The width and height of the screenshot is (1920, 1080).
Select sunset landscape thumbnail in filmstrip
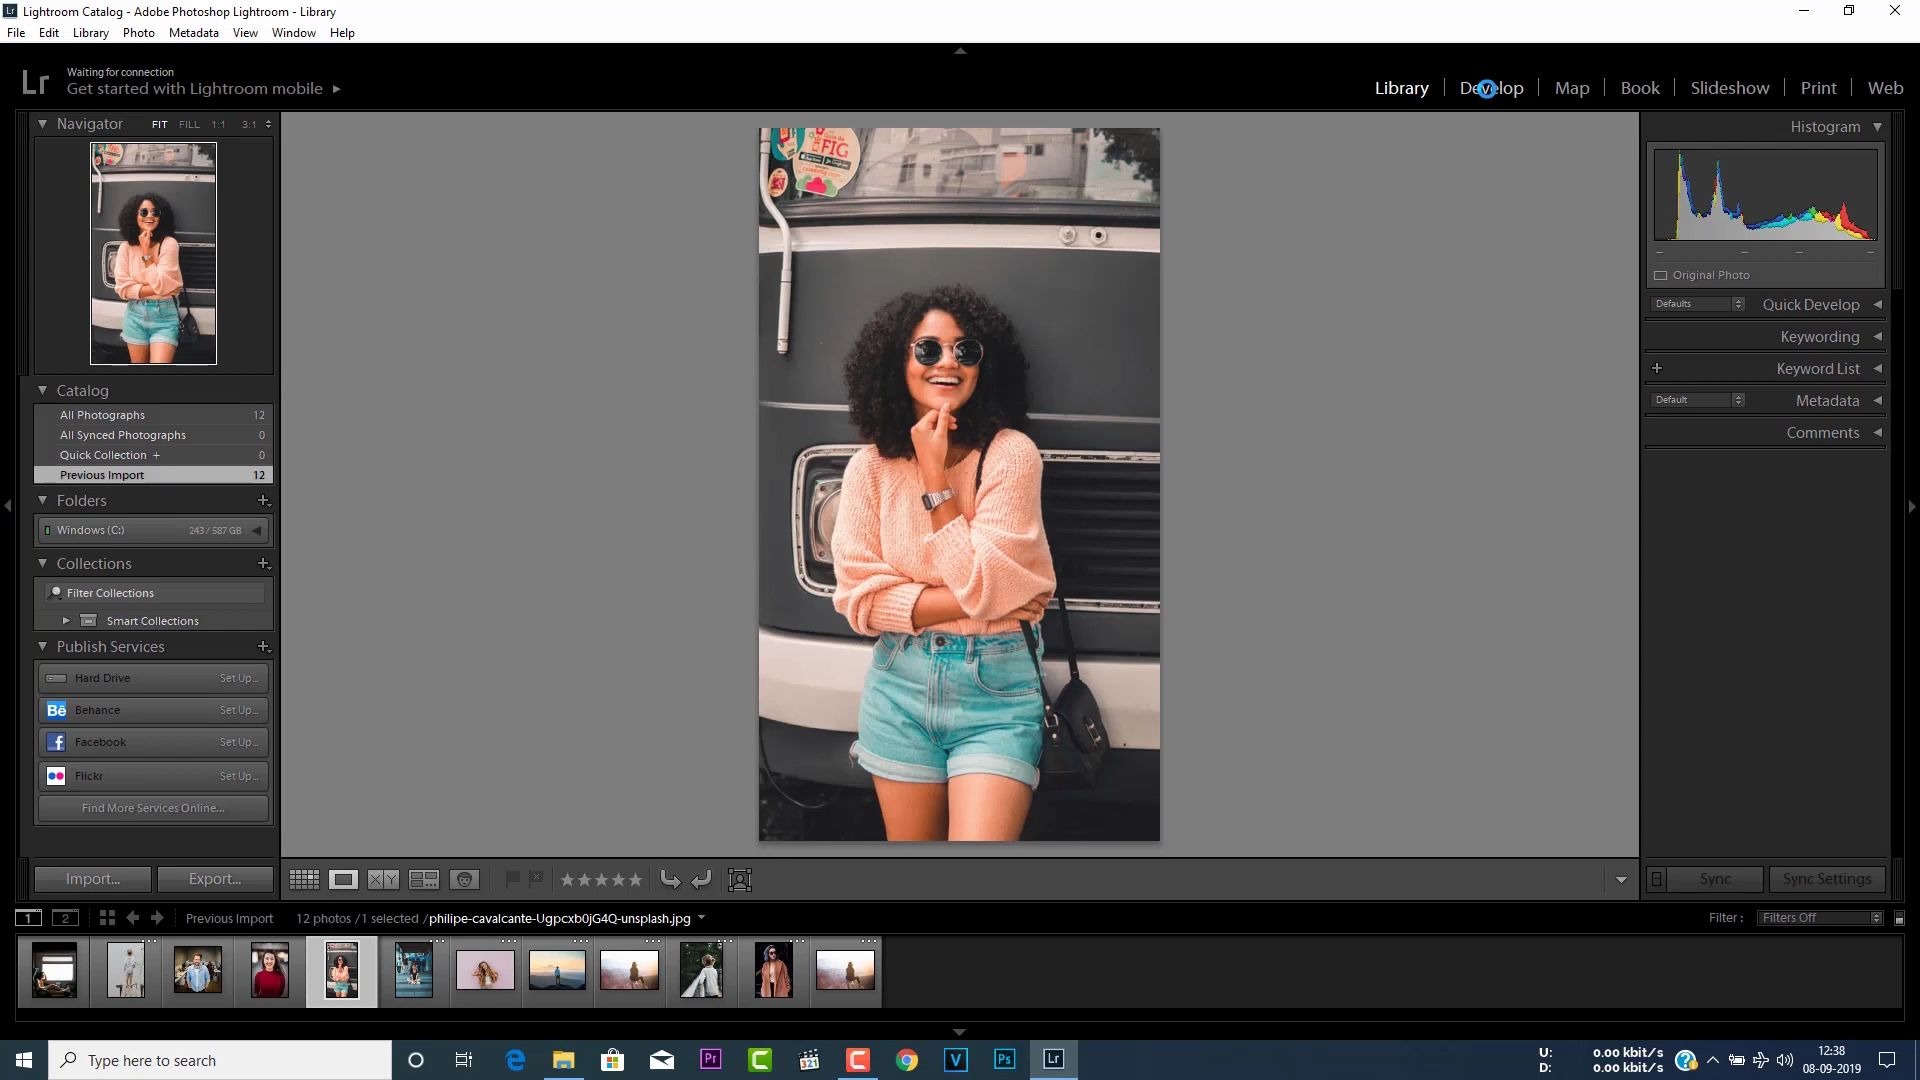click(x=557, y=971)
